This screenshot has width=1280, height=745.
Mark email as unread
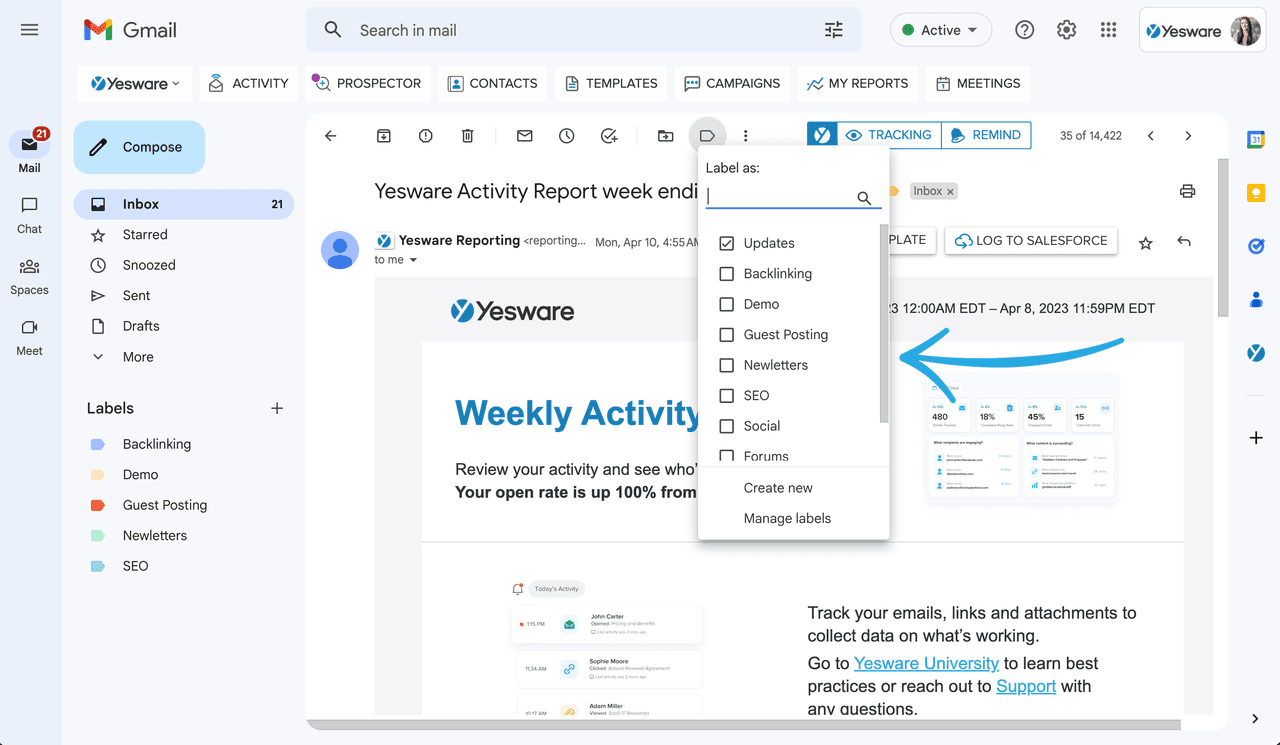click(524, 136)
